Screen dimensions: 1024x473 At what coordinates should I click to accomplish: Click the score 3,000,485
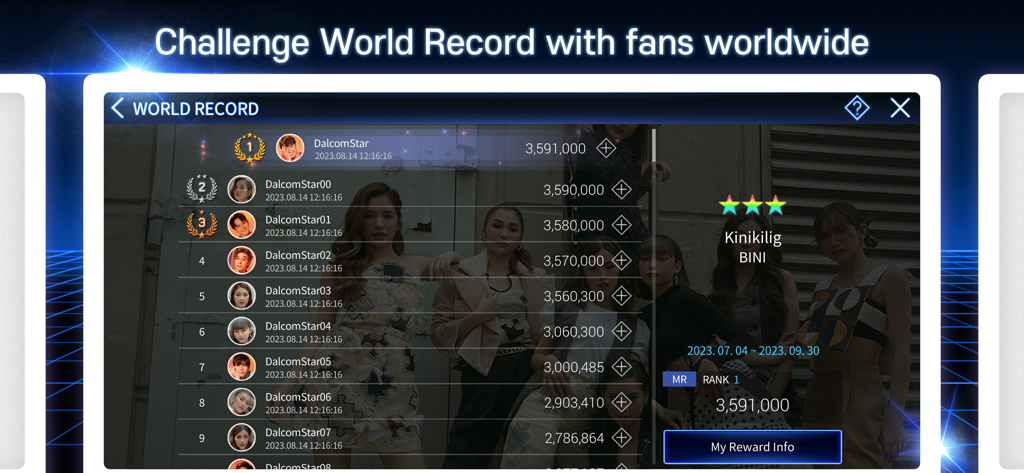coord(573,367)
